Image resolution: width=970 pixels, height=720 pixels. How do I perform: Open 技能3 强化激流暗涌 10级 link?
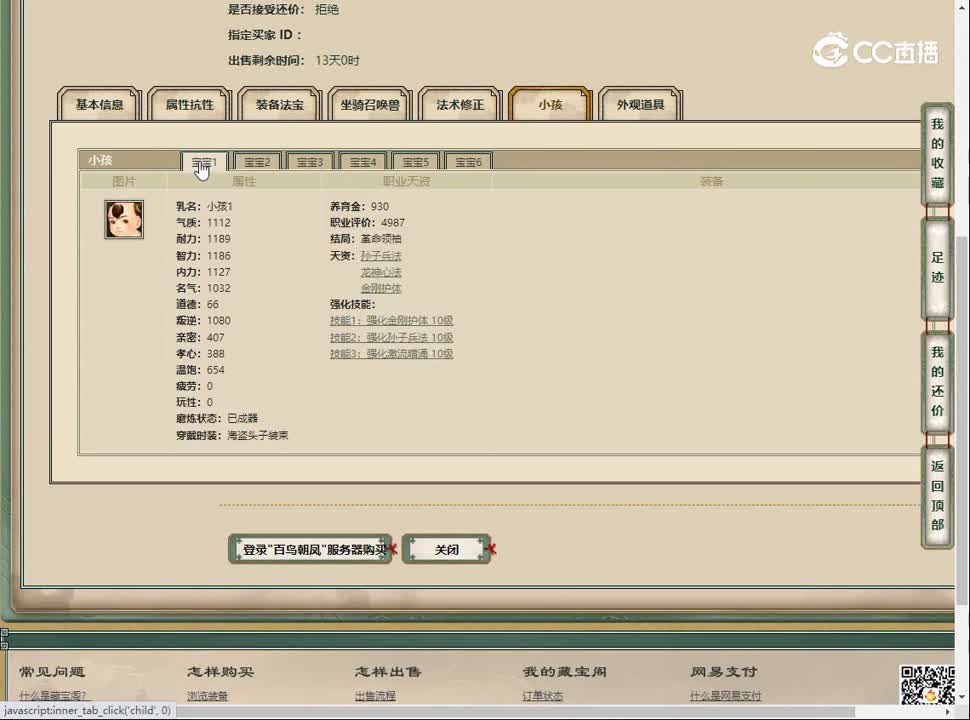pos(392,353)
